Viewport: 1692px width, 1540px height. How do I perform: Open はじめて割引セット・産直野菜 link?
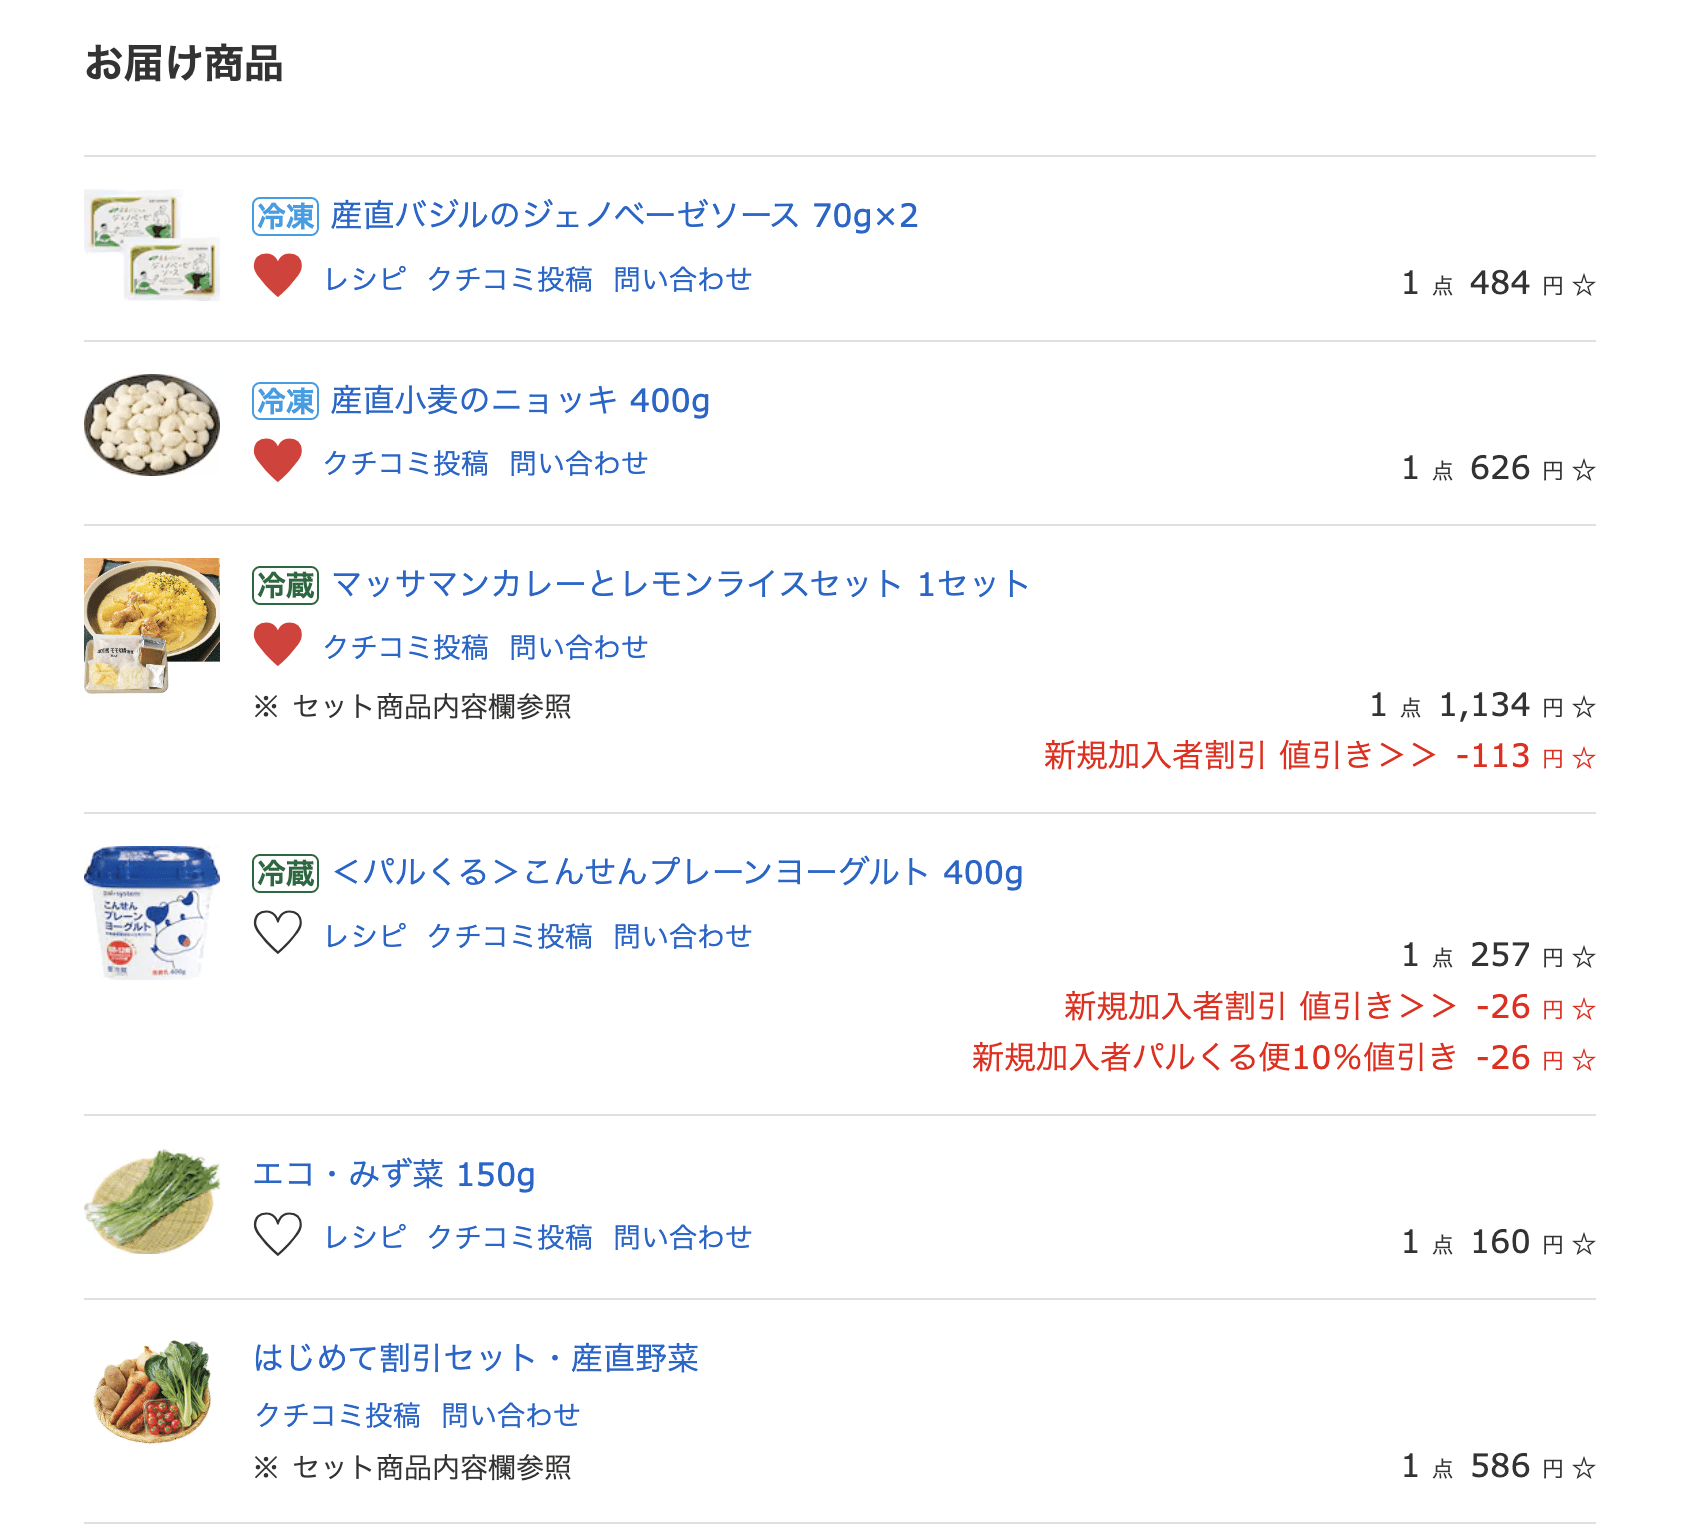point(475,1358)
